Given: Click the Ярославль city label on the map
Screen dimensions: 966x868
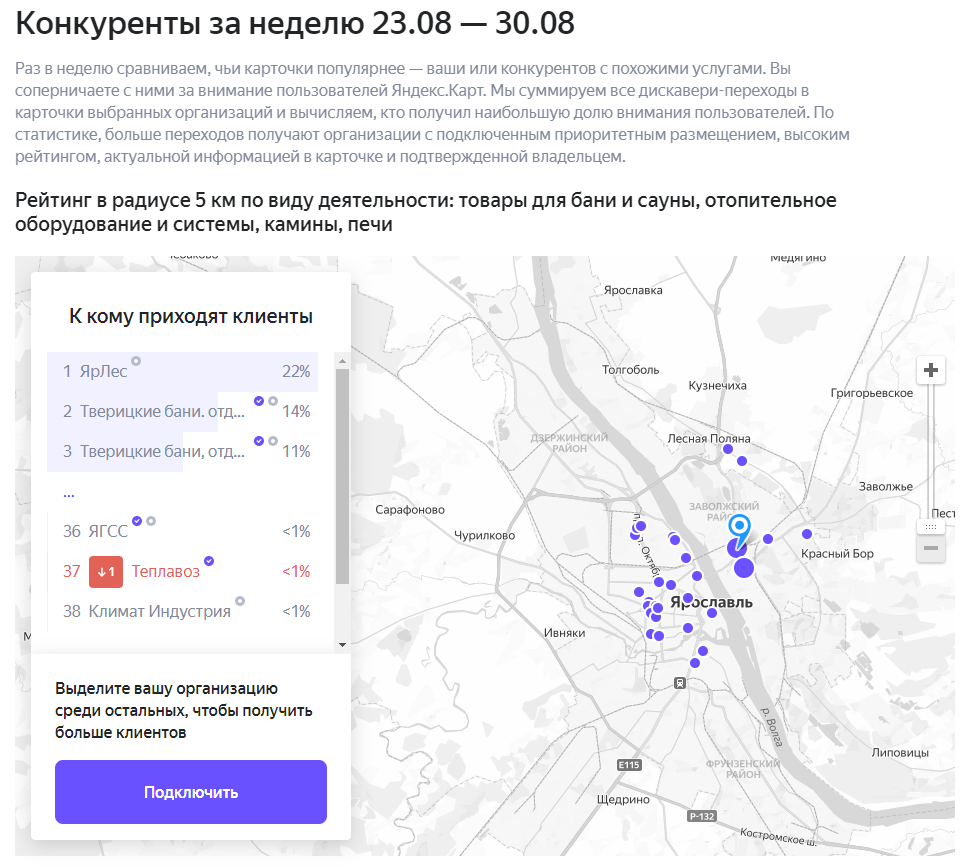Looking at the screenshot, I should click(x=712, y=602).
